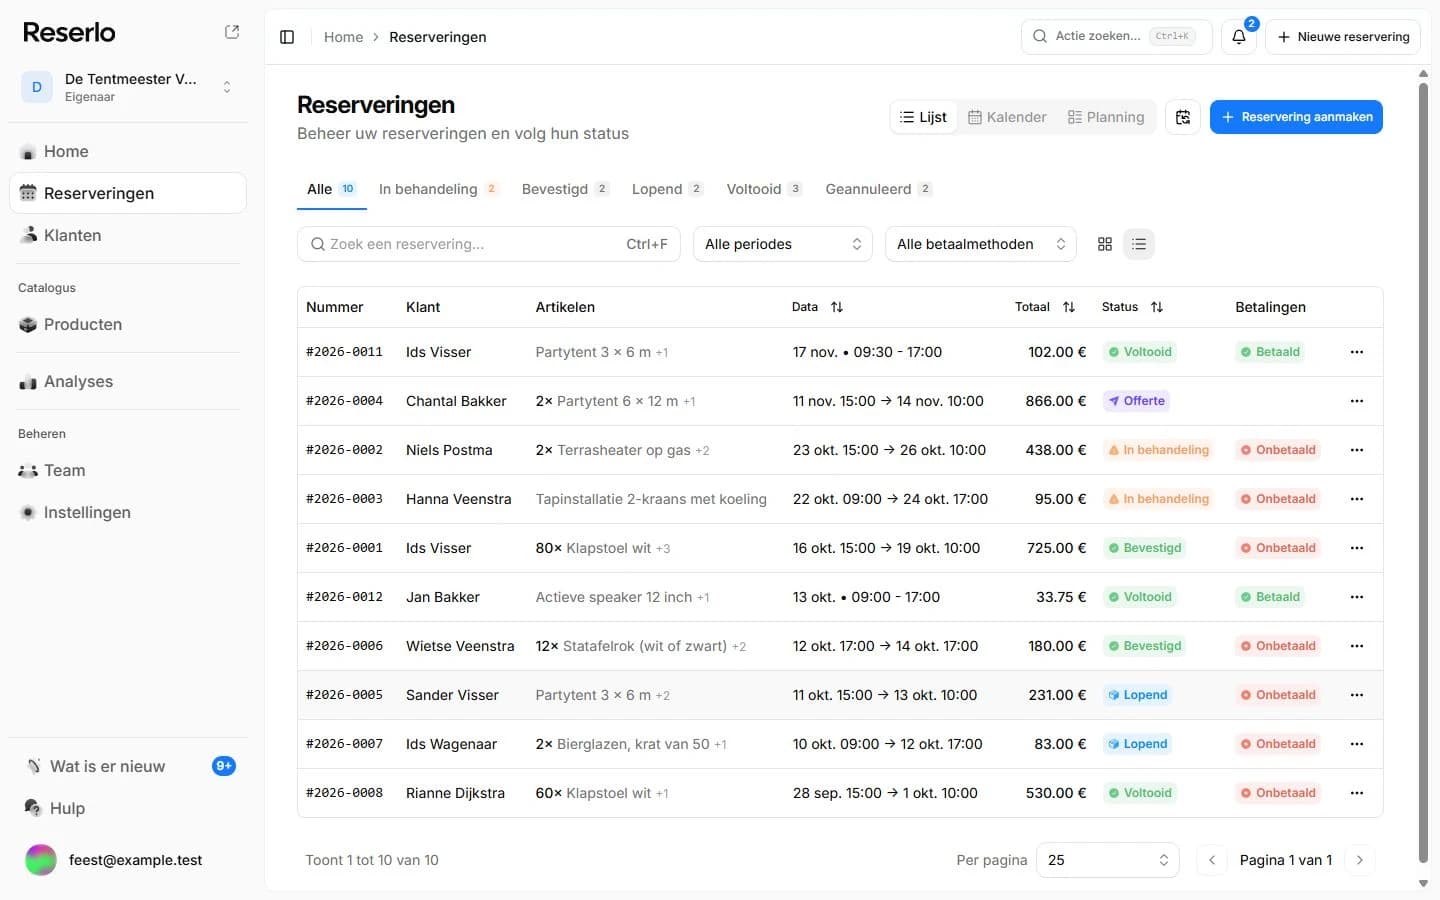Image resolution: width=1440 pixels, height=900 pixels.
Task: Click the Actie zoeken search box
Action: click(1117, 37)
